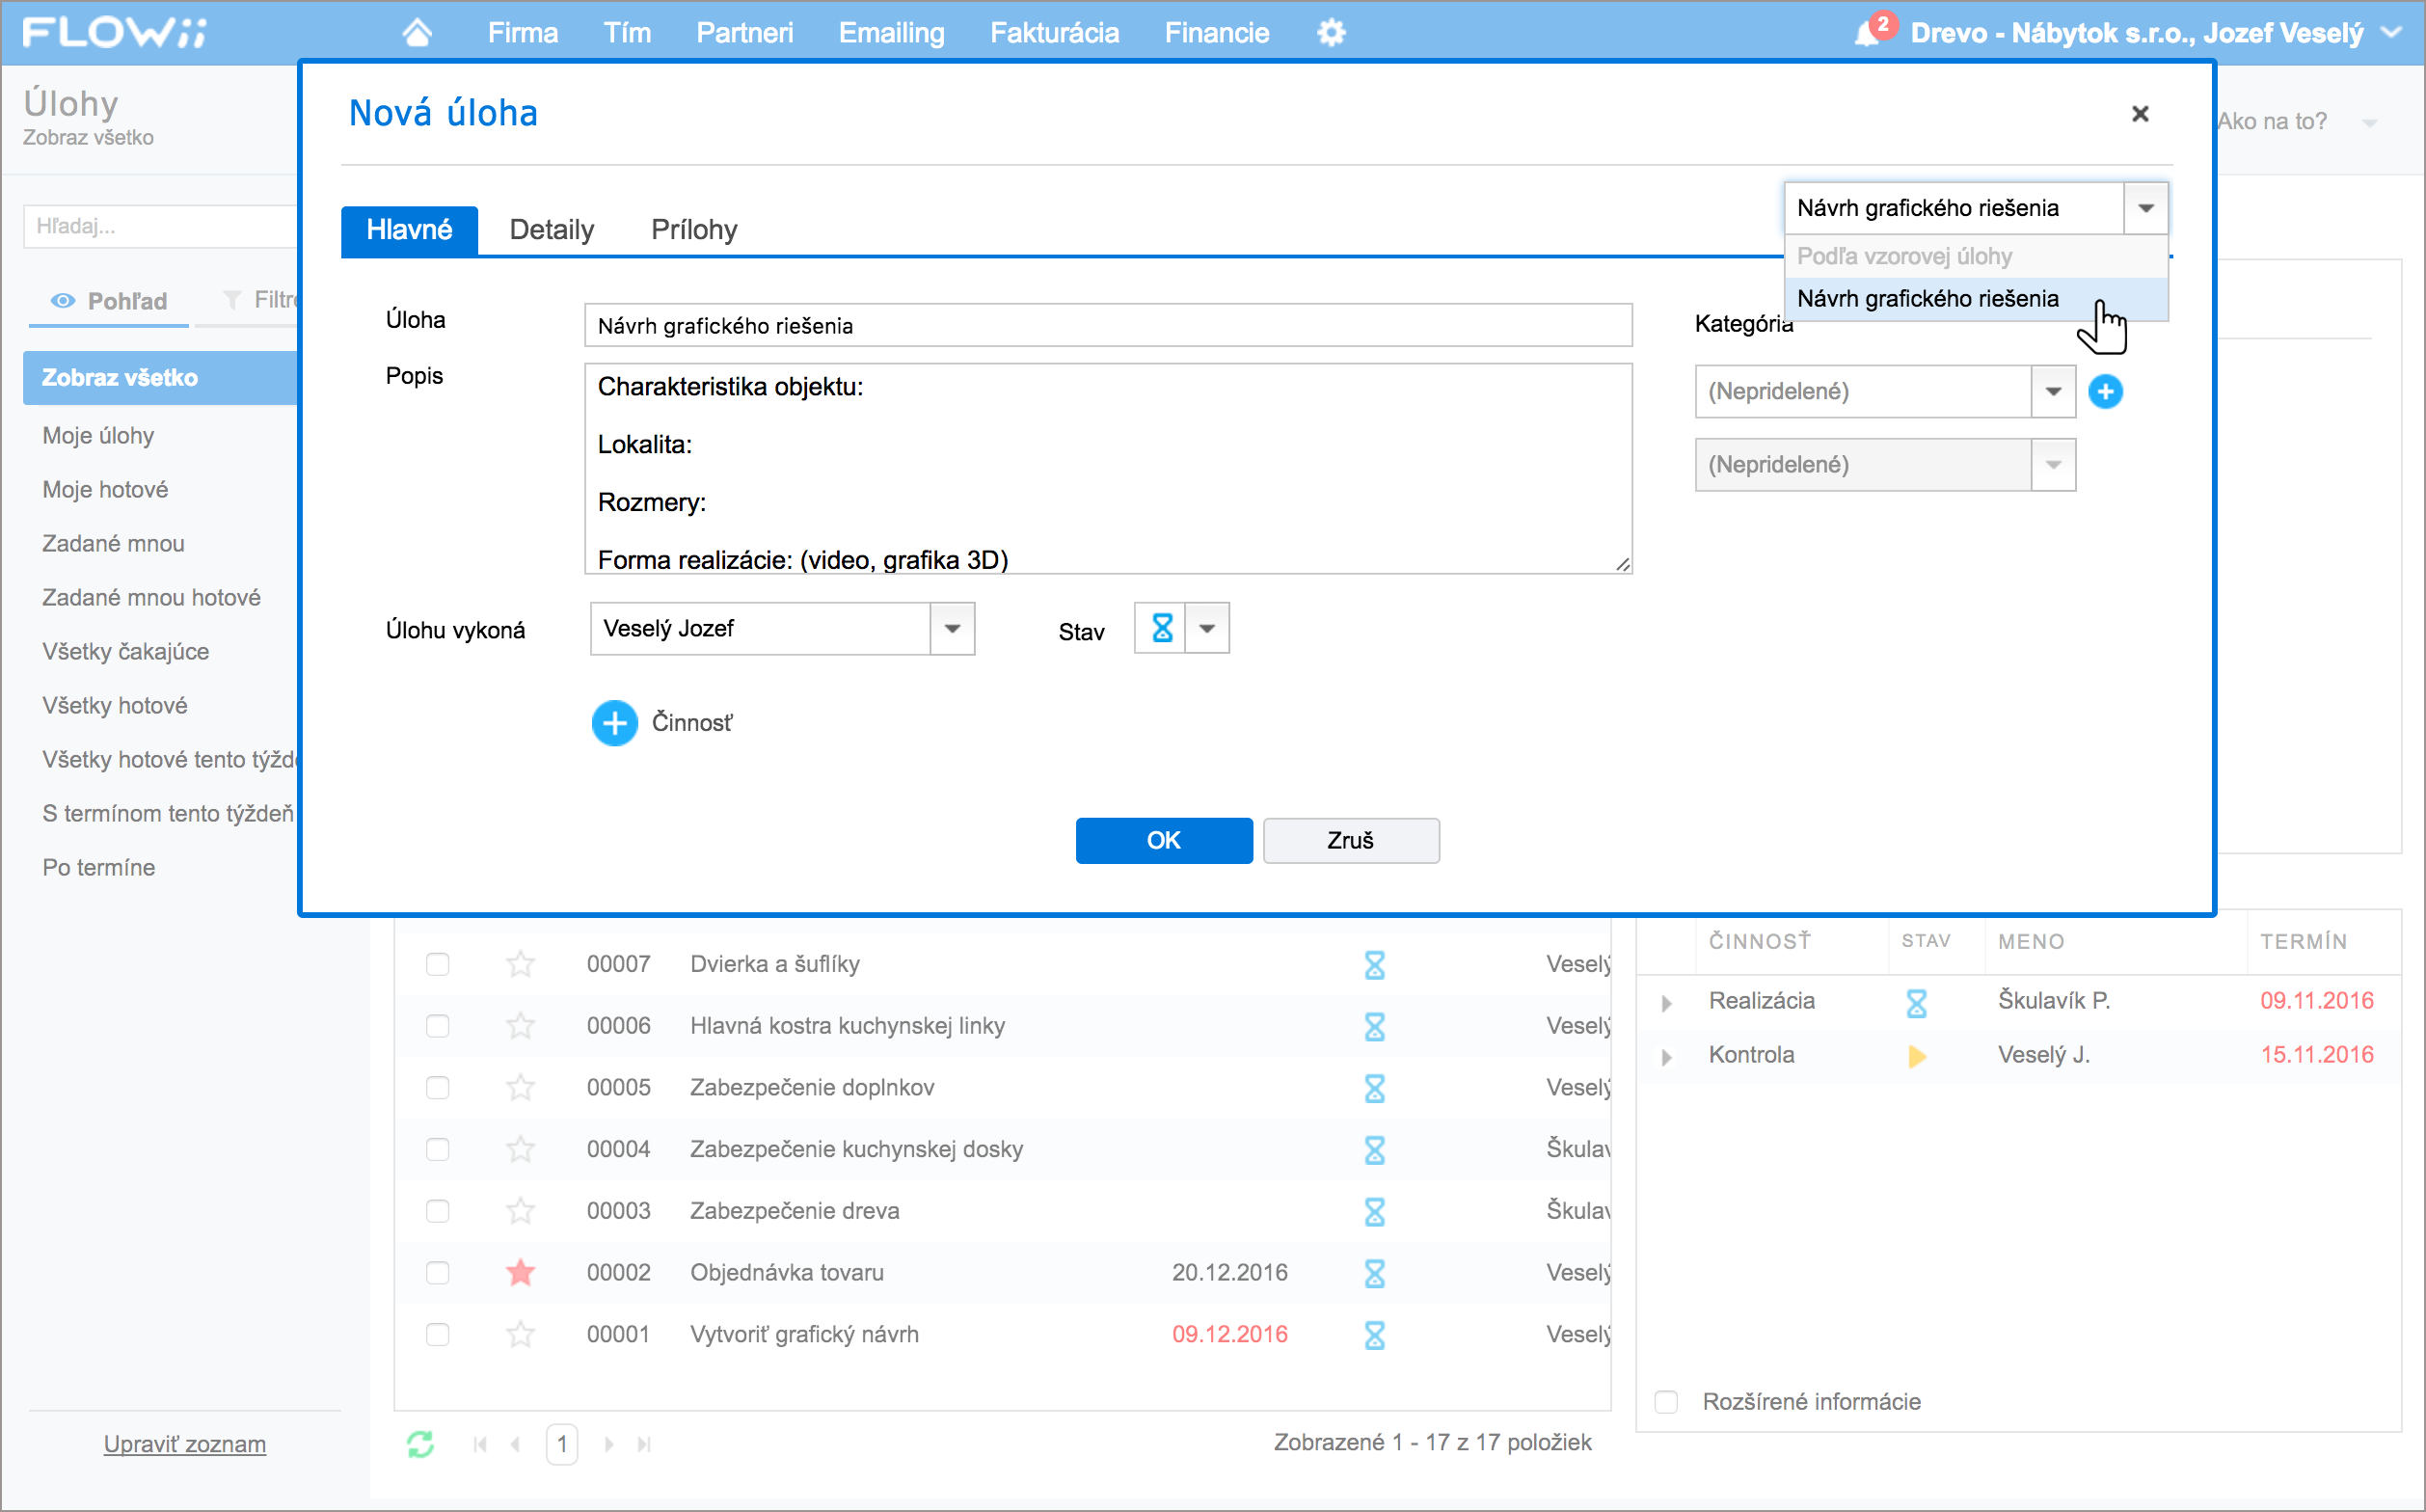Switch to the Detaily tab
This screenshot has width=2426, height=1512.
(x=551, y=229)
